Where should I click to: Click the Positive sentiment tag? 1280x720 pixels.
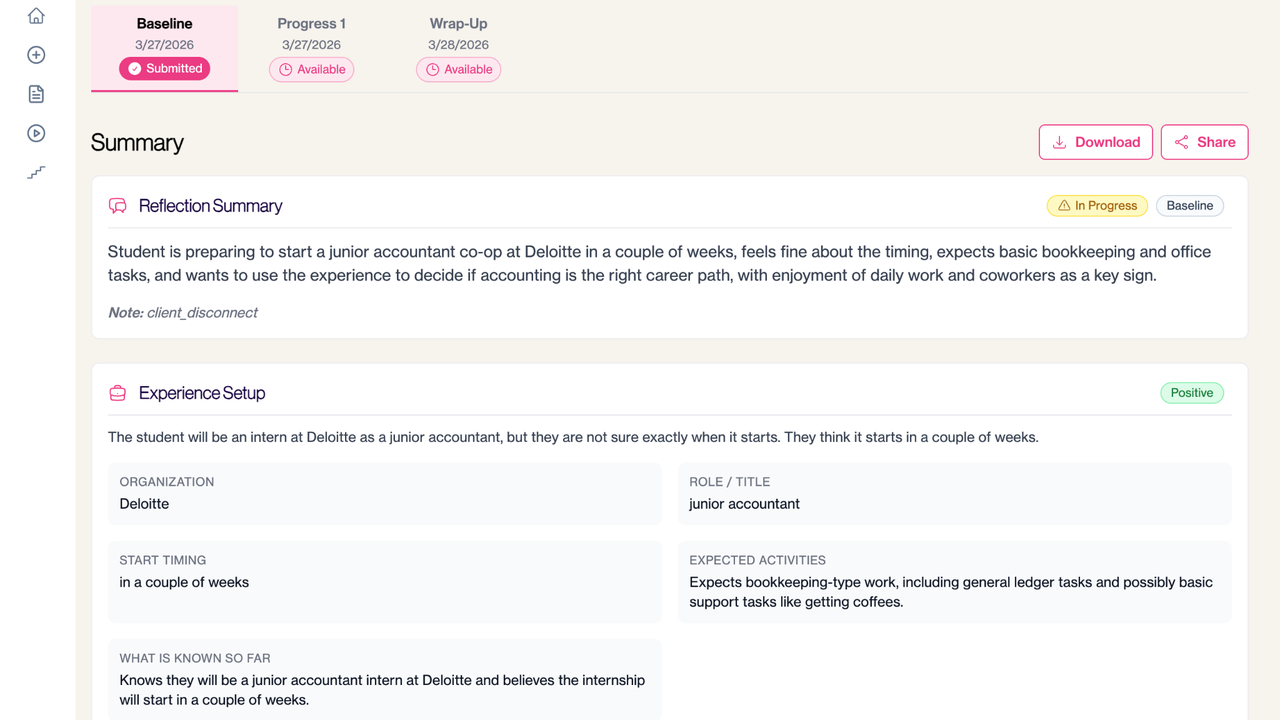pyautogui.click(x=1192, y=393)
